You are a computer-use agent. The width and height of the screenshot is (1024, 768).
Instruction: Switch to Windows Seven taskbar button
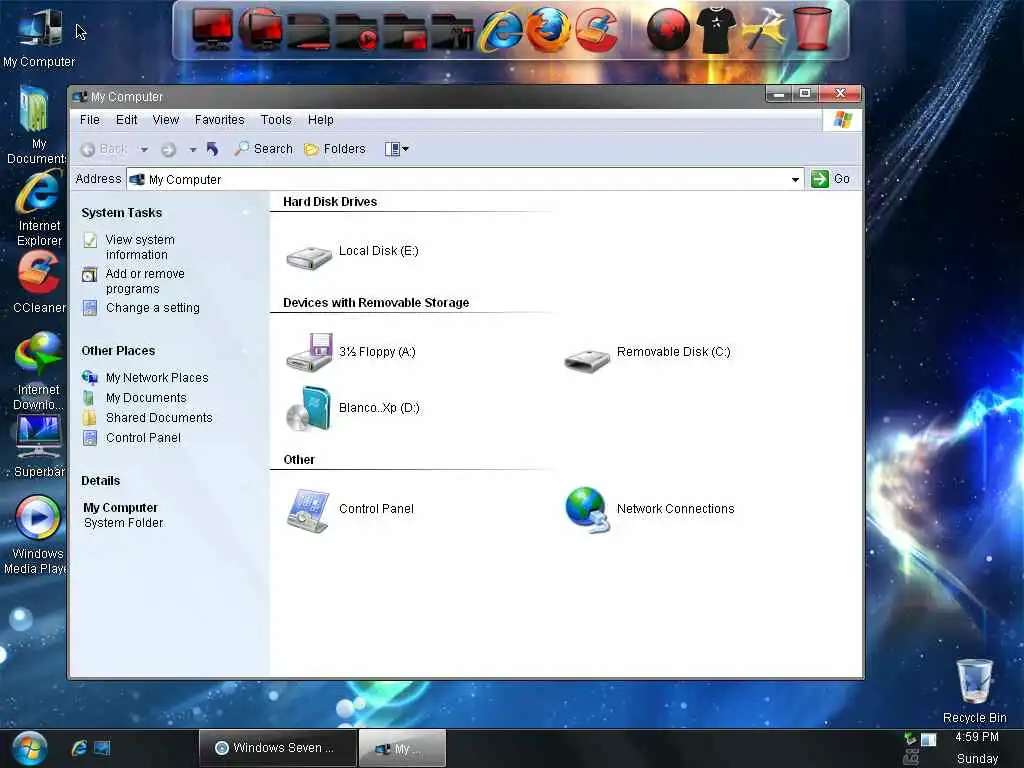[278, 748]
